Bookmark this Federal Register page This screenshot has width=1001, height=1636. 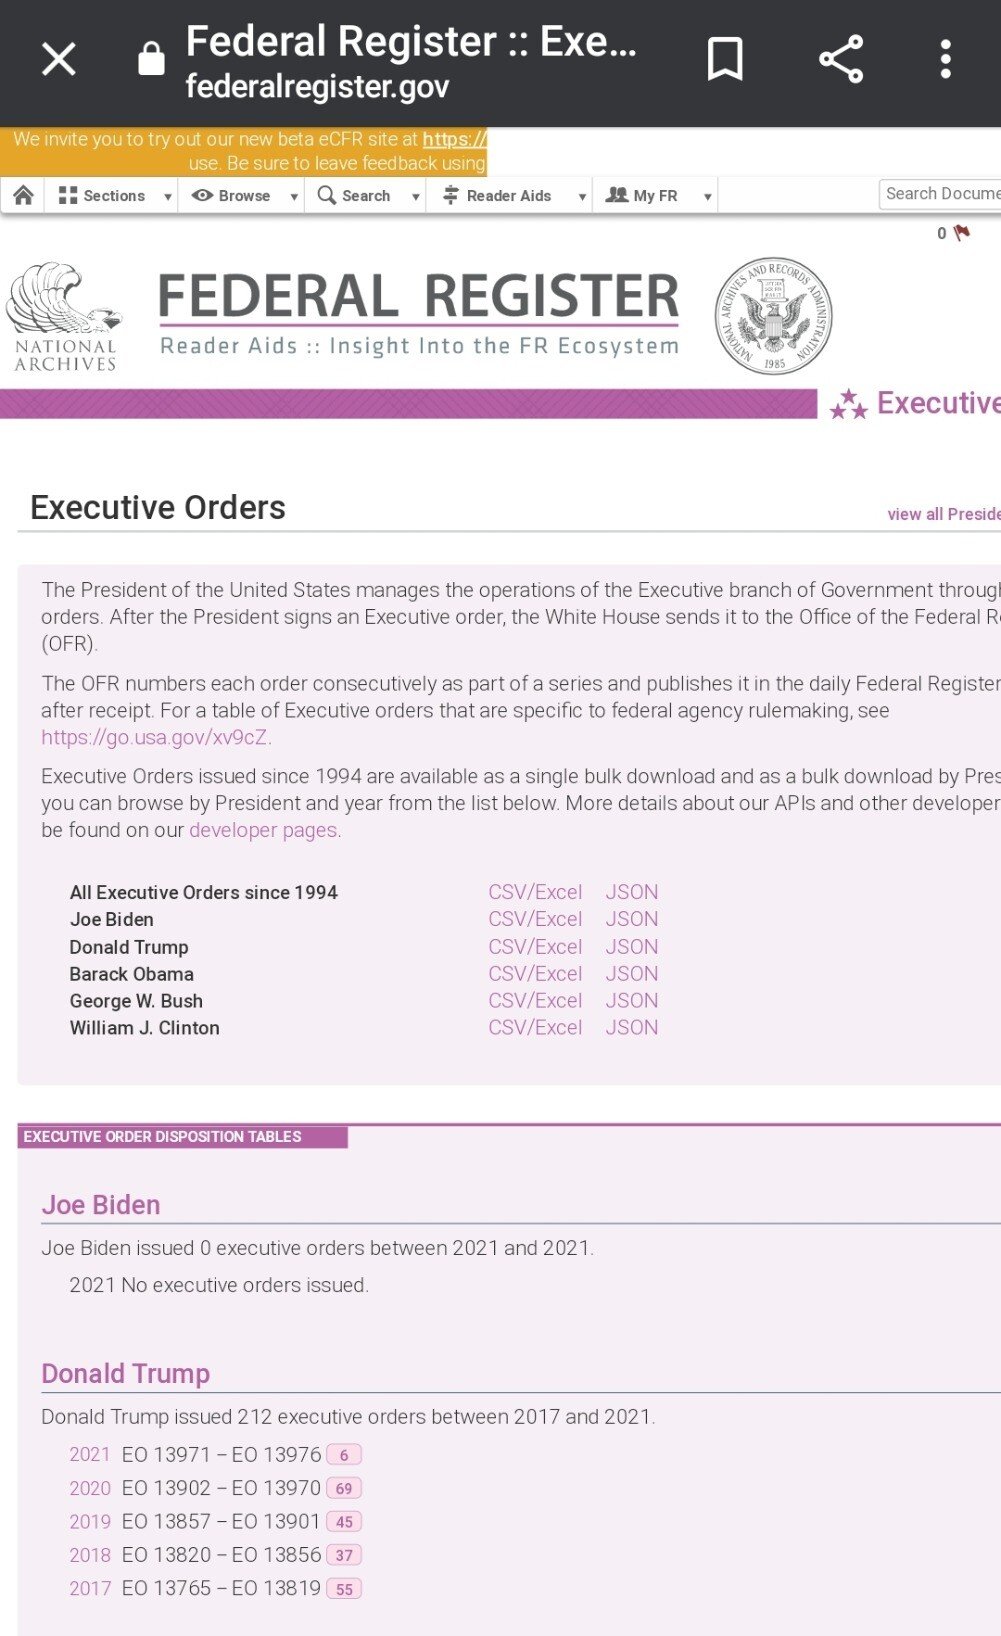point(724,59)
